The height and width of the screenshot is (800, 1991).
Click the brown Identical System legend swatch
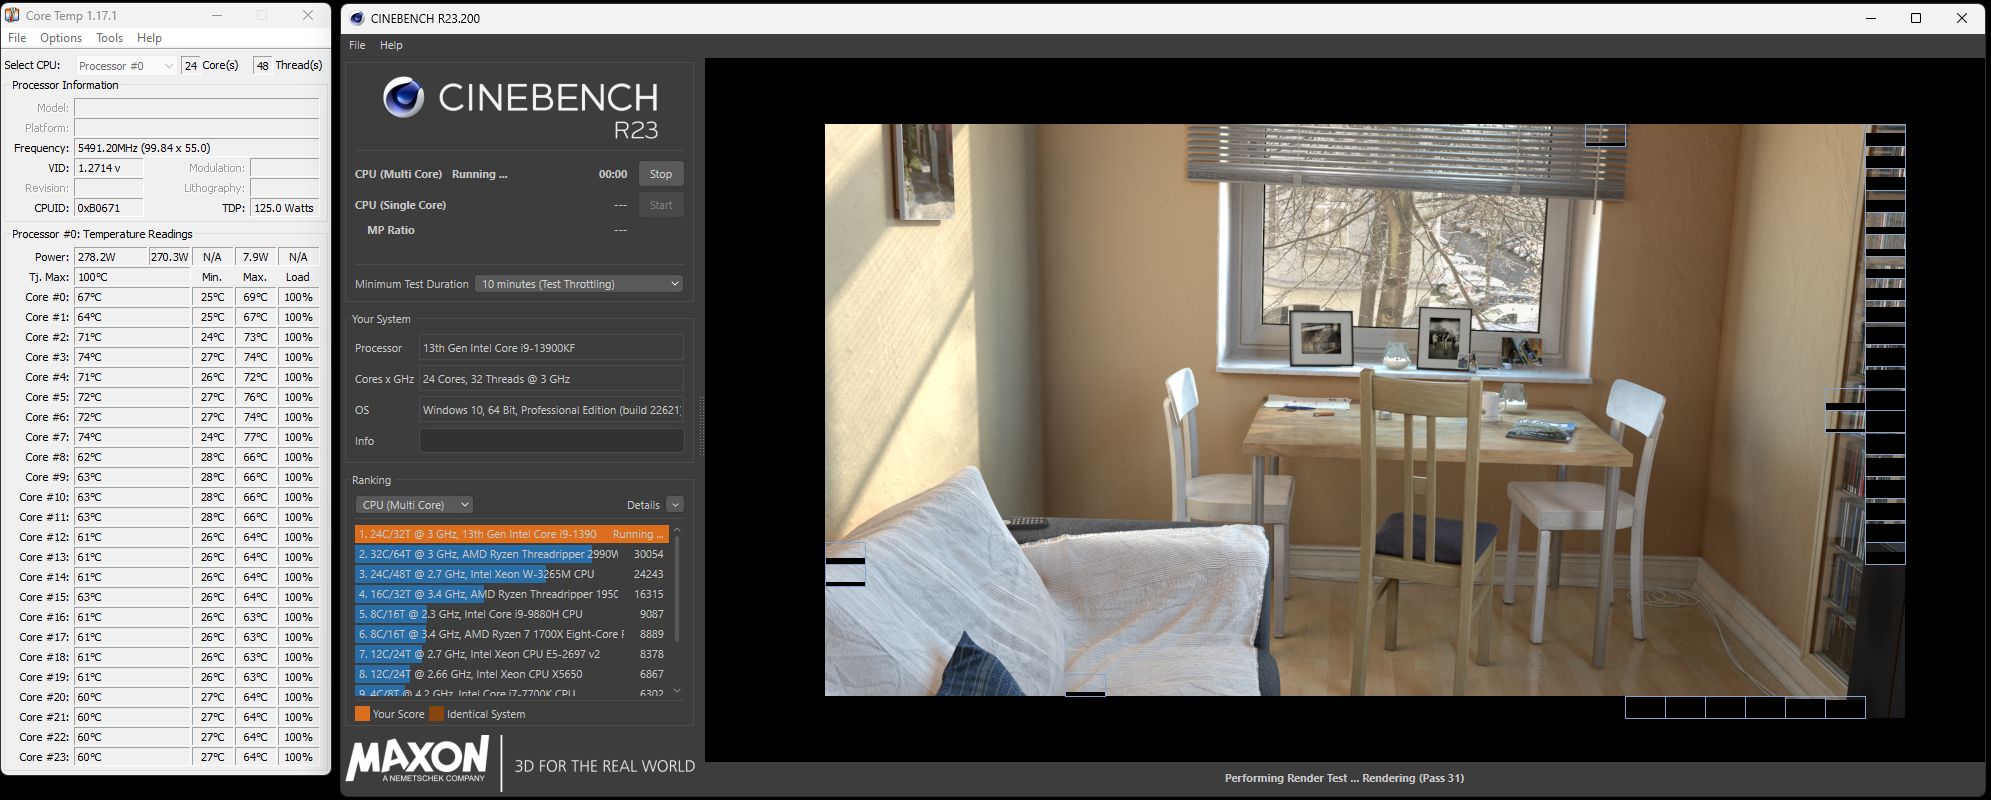(436, 714)
